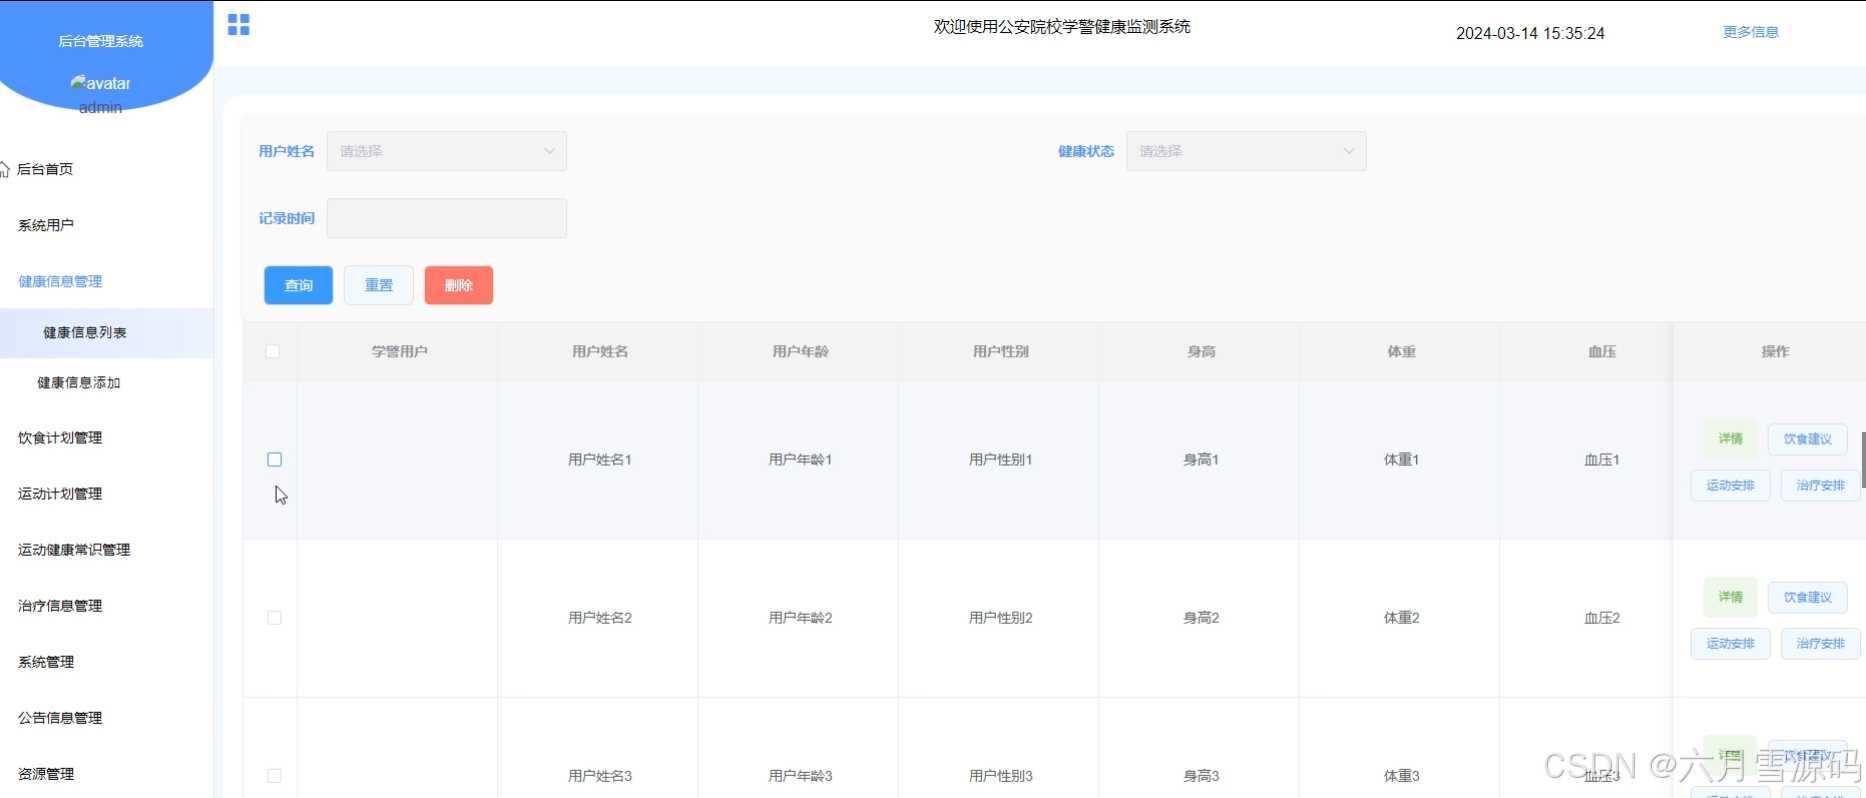Click the vertical scrollbar at right edge
Image resolution: width=1866 pixels, height=798 pixels.
[1863, 460]
